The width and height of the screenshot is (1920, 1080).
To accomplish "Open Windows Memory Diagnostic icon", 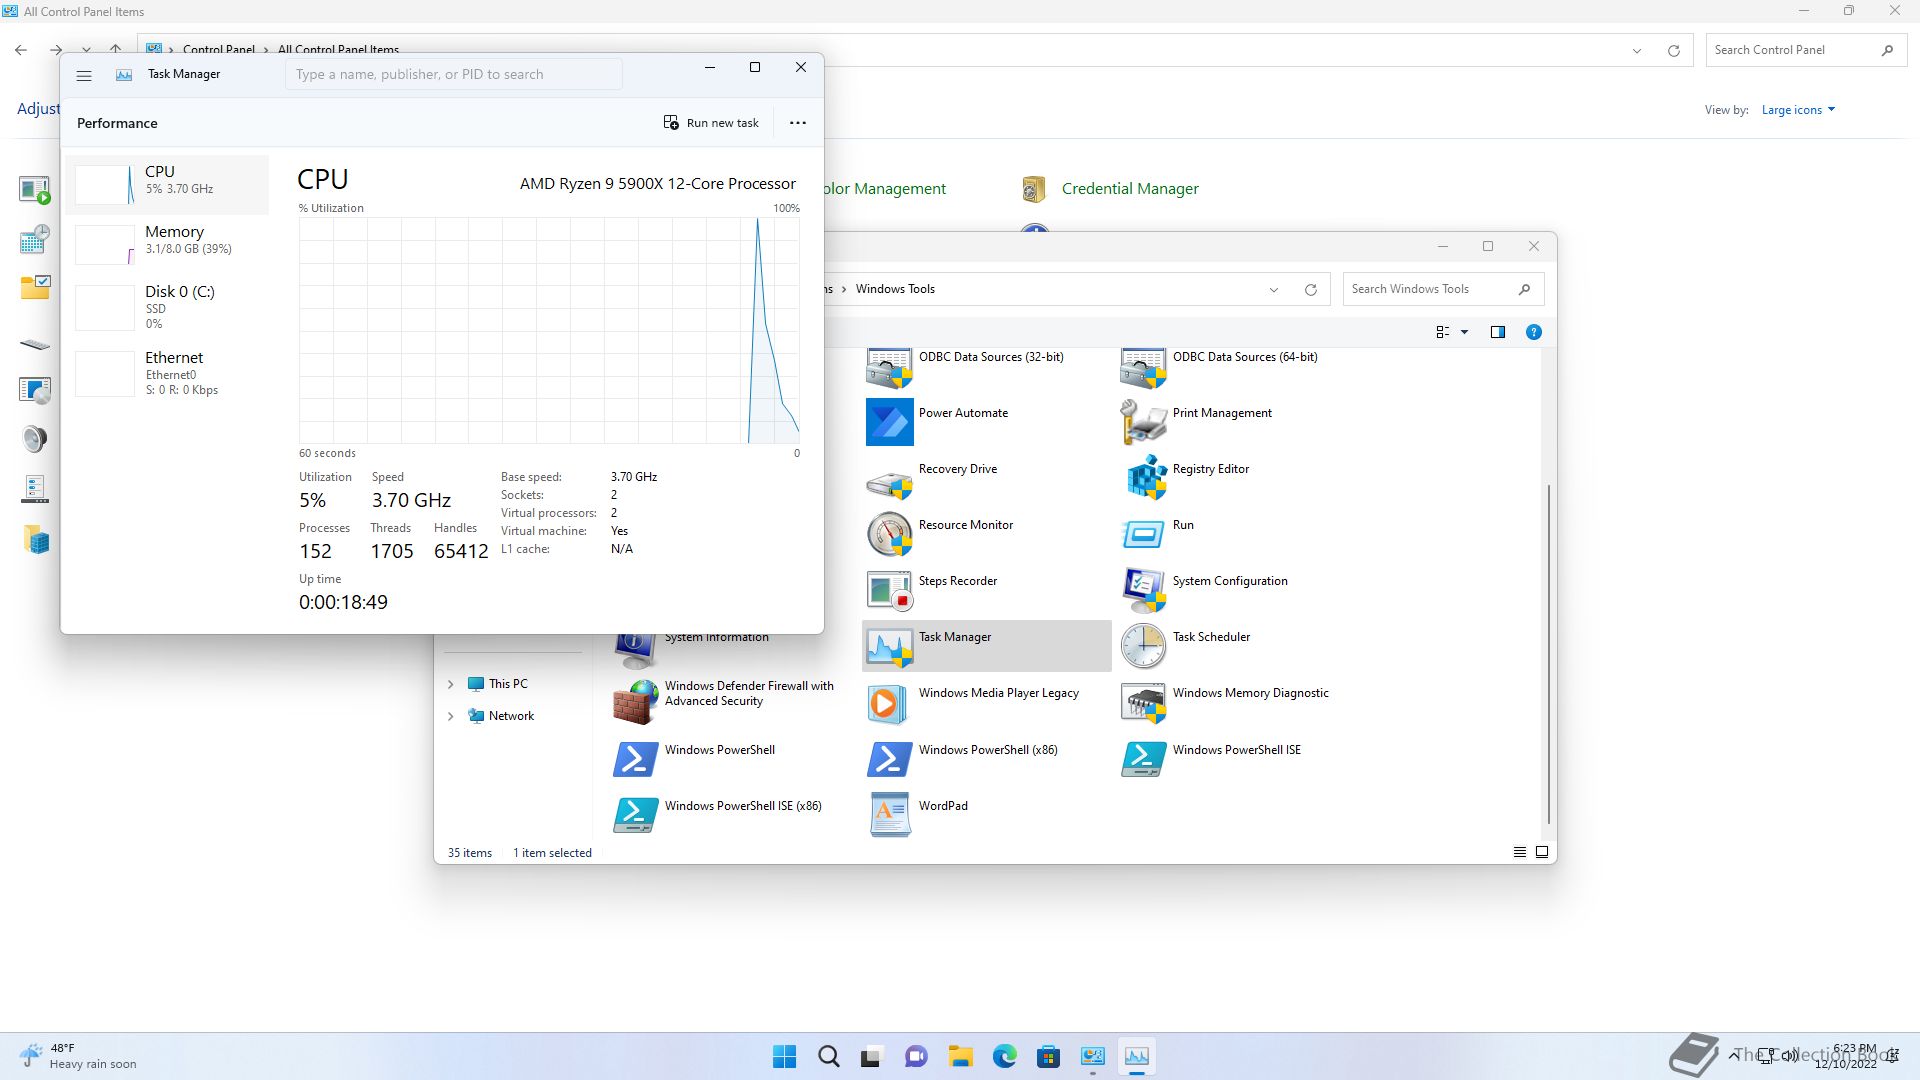I will 1143,703.
